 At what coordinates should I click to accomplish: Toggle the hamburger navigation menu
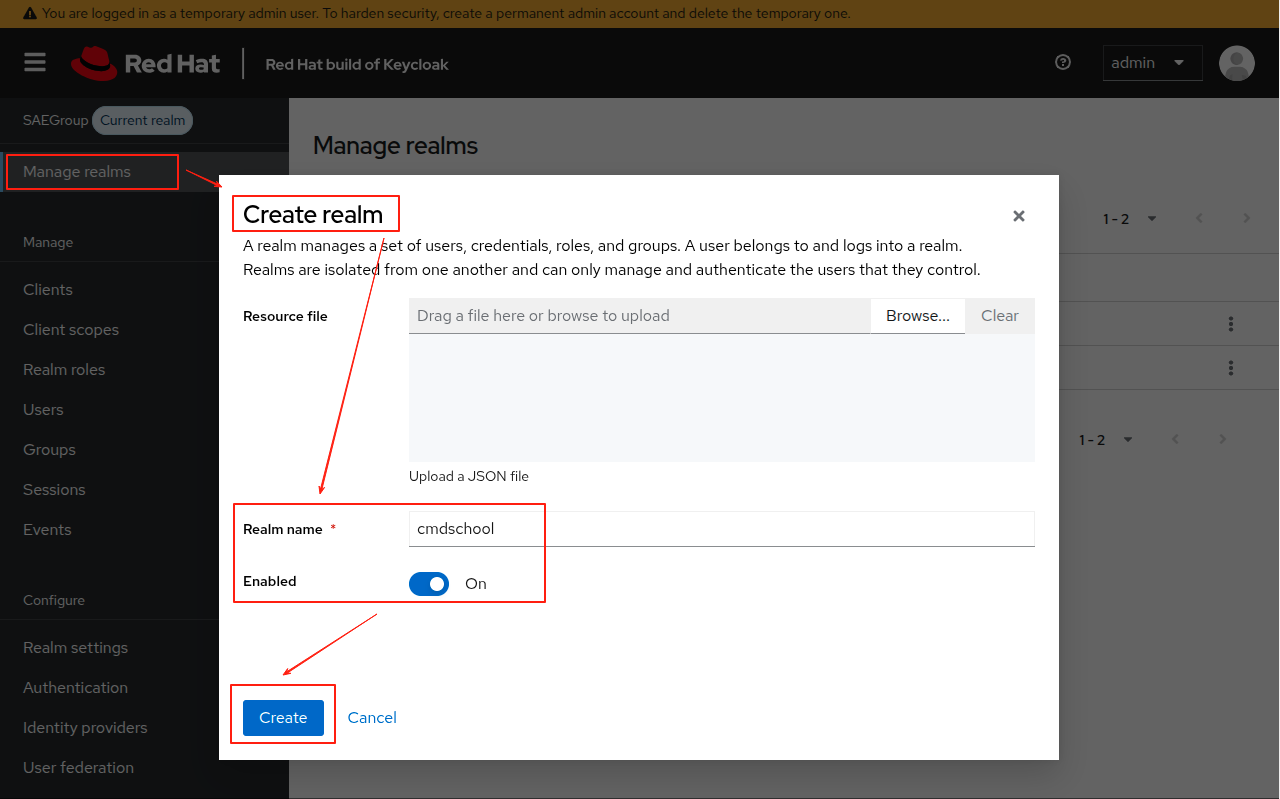pos(35,63)
